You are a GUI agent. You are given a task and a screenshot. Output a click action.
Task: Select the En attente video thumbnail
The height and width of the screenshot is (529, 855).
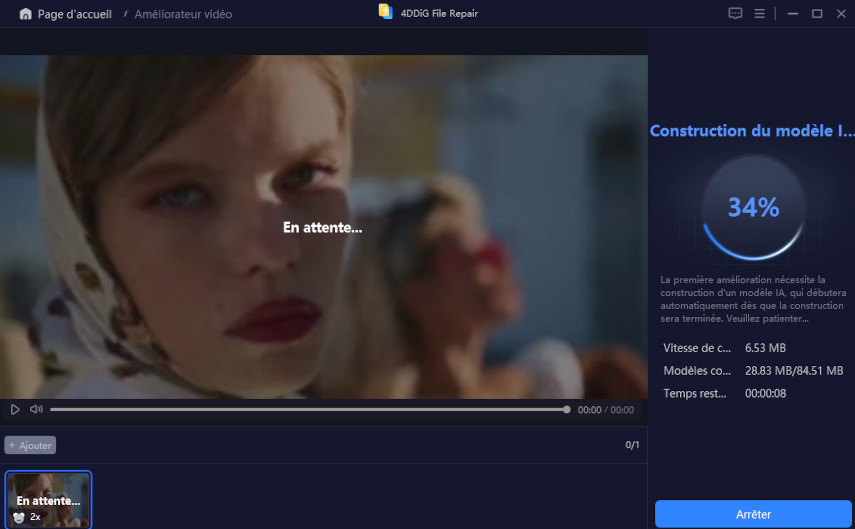point(49,499)
